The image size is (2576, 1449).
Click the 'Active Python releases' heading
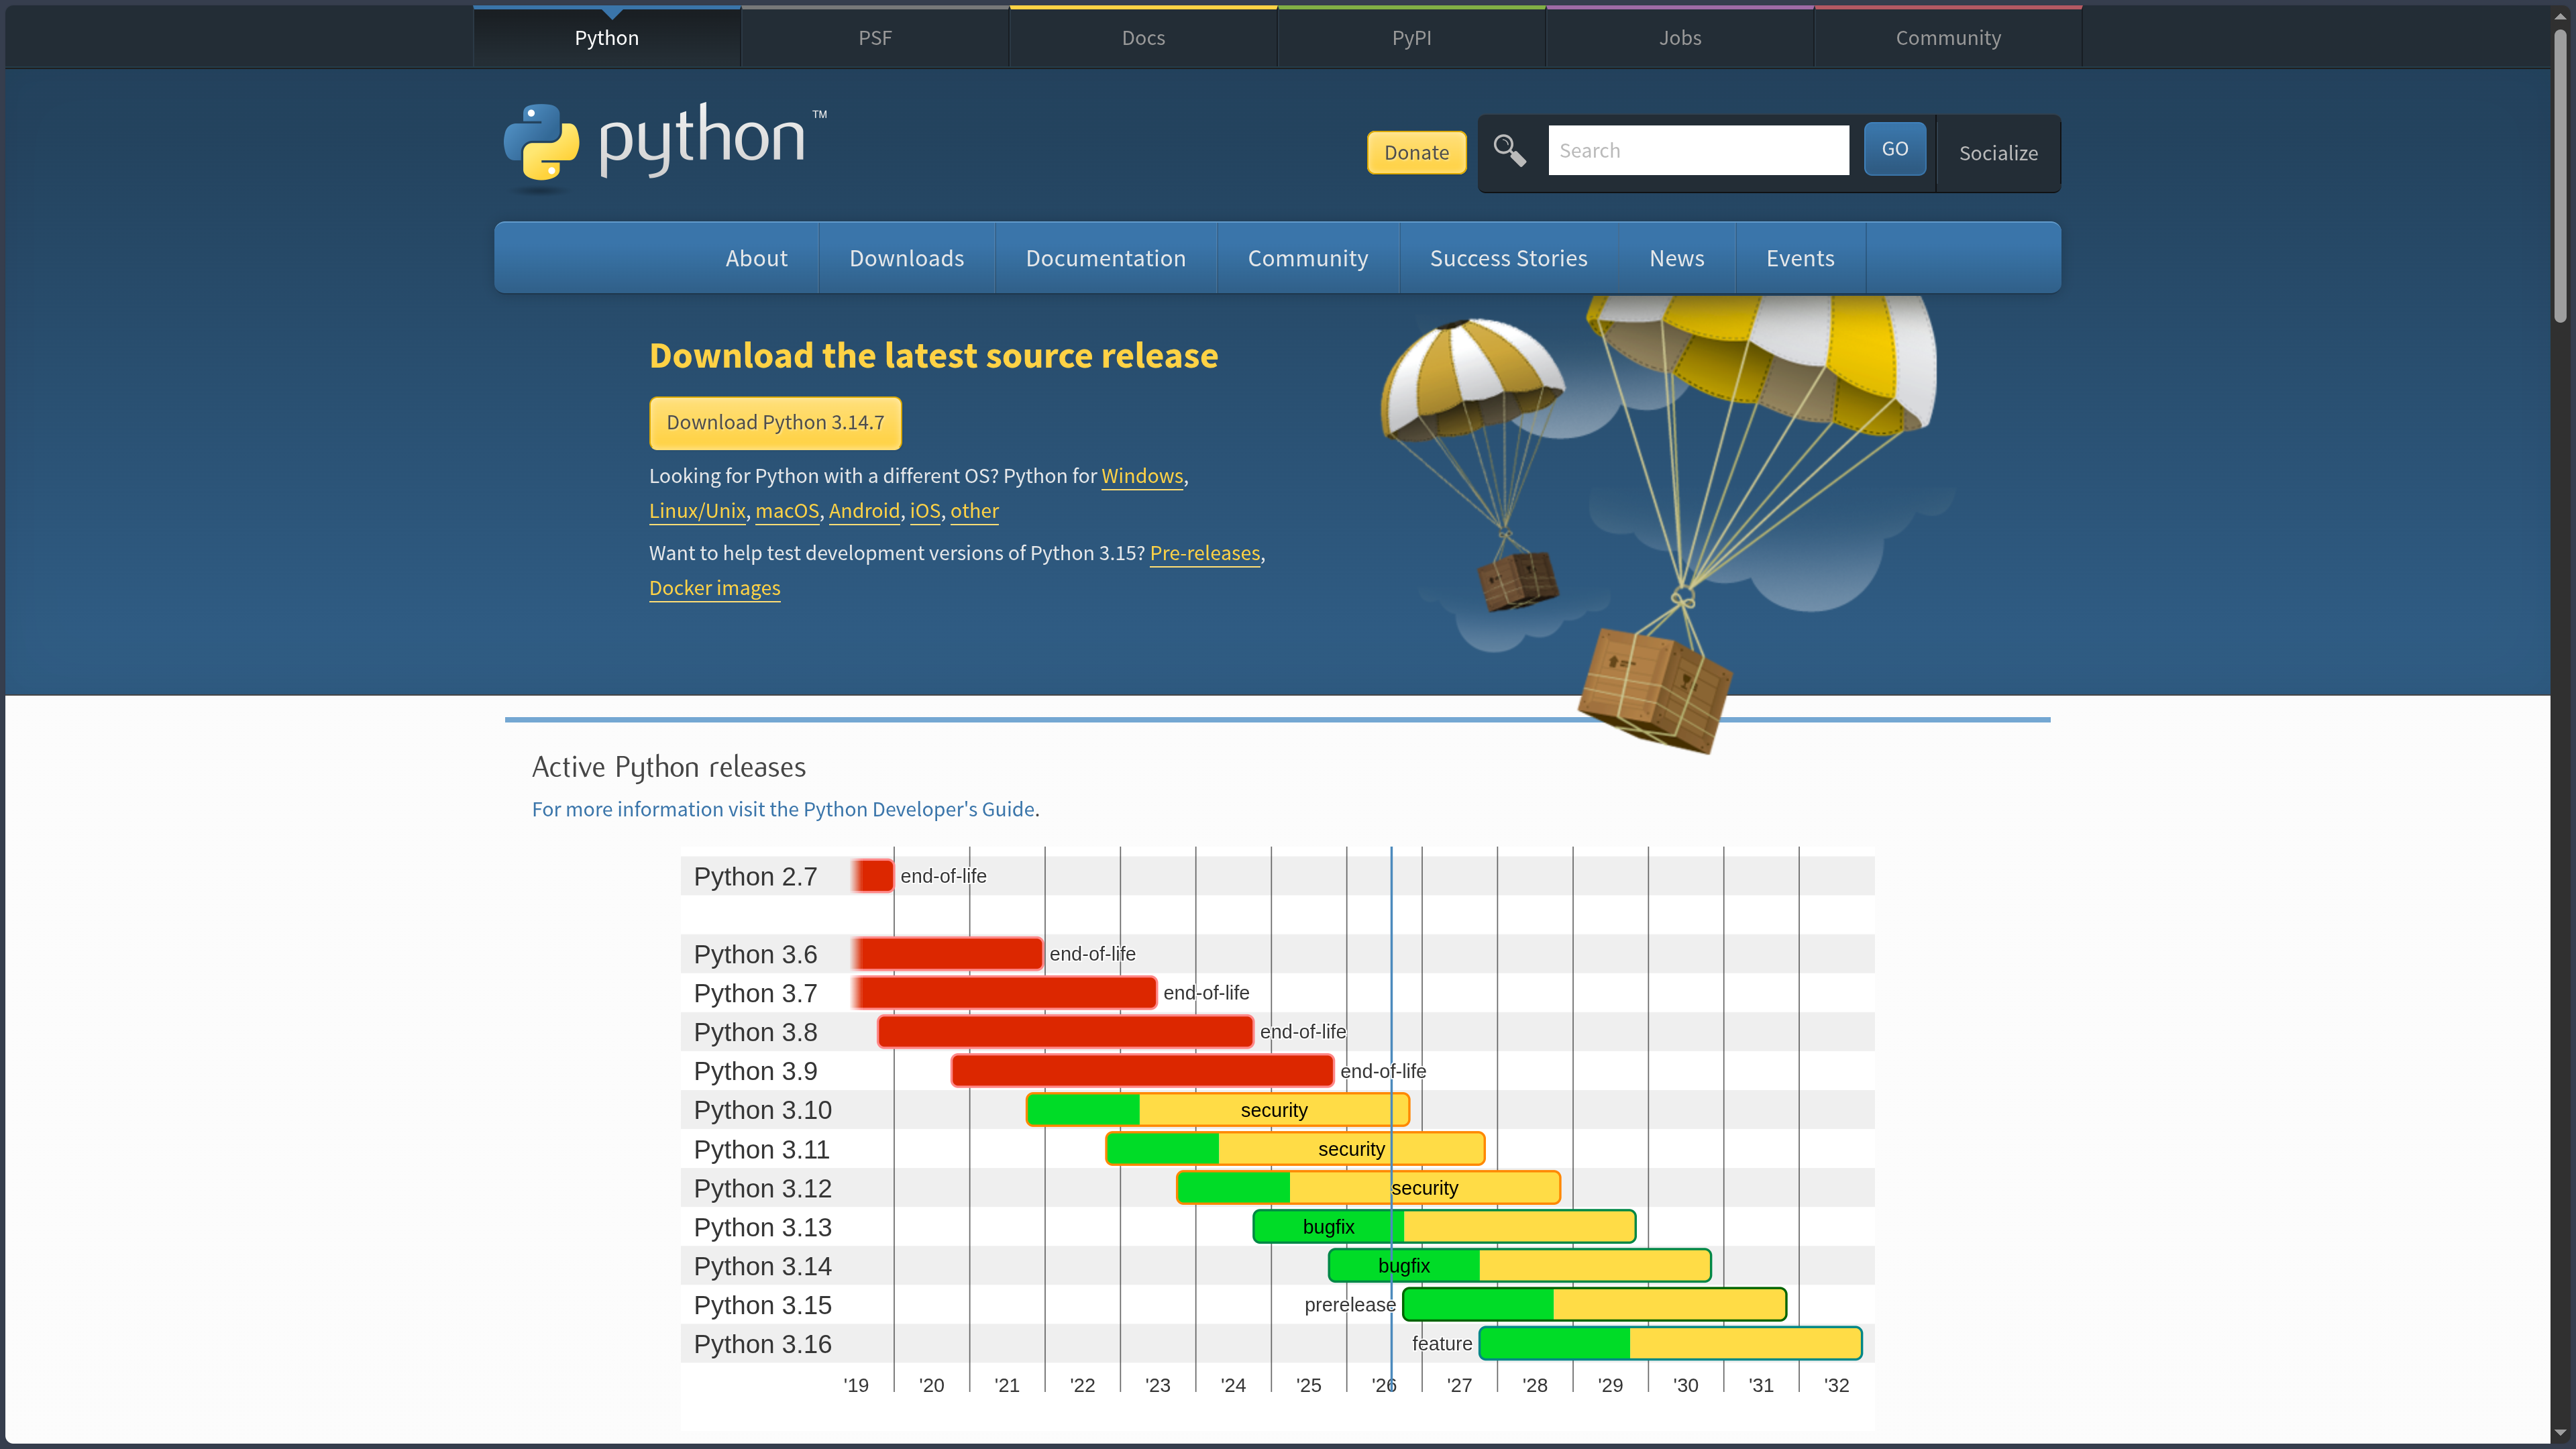pos(668,767)
